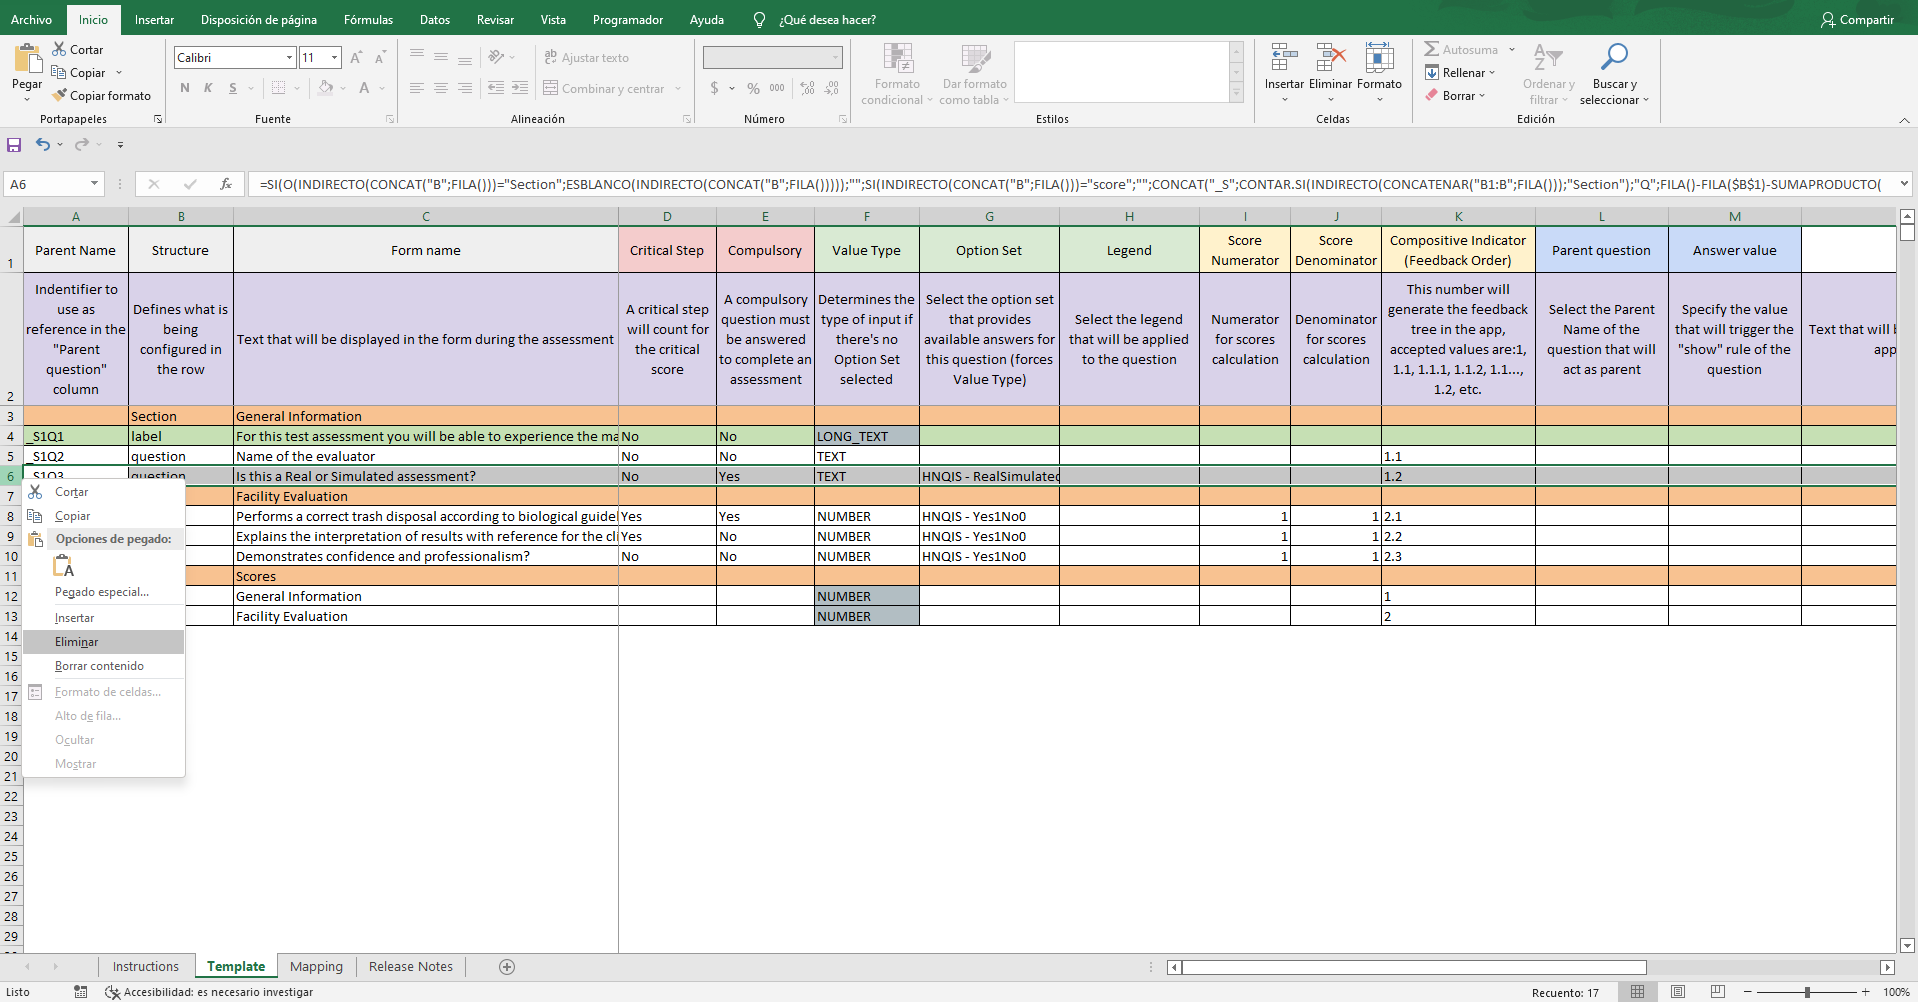Click the select-all corner triangle
The height and width of the screenshot is (1002, 1918).
point(13,216)
